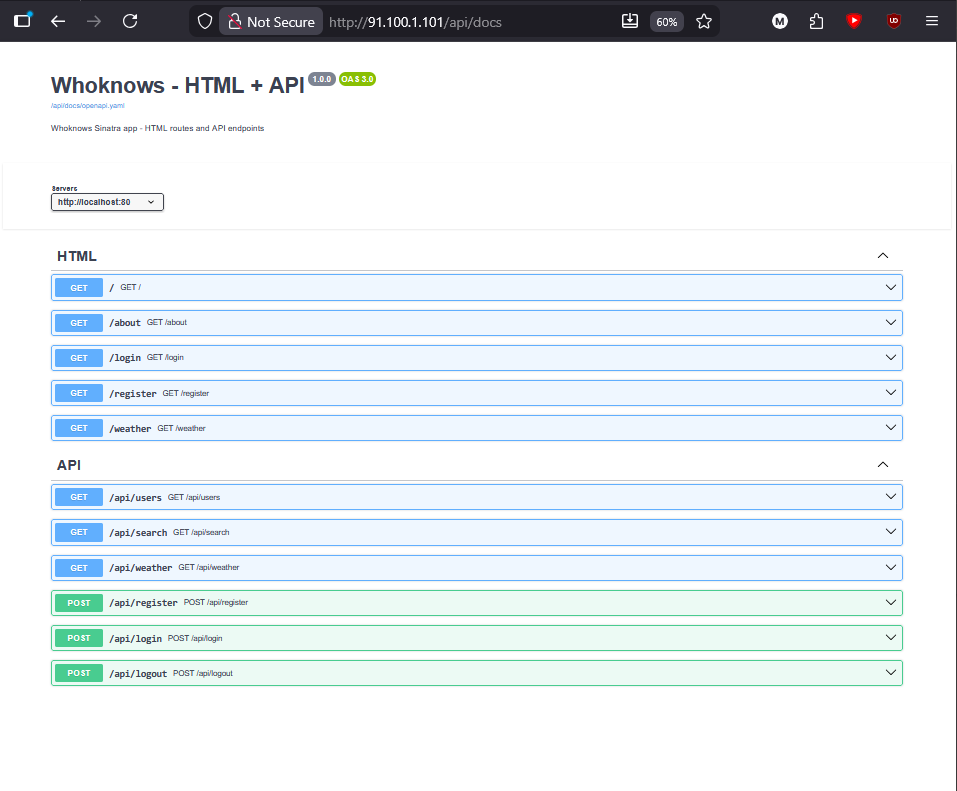Screen dimensions: 957x791
Task: Click GET badge for /weather endpoint
Action: click(79, 428)
